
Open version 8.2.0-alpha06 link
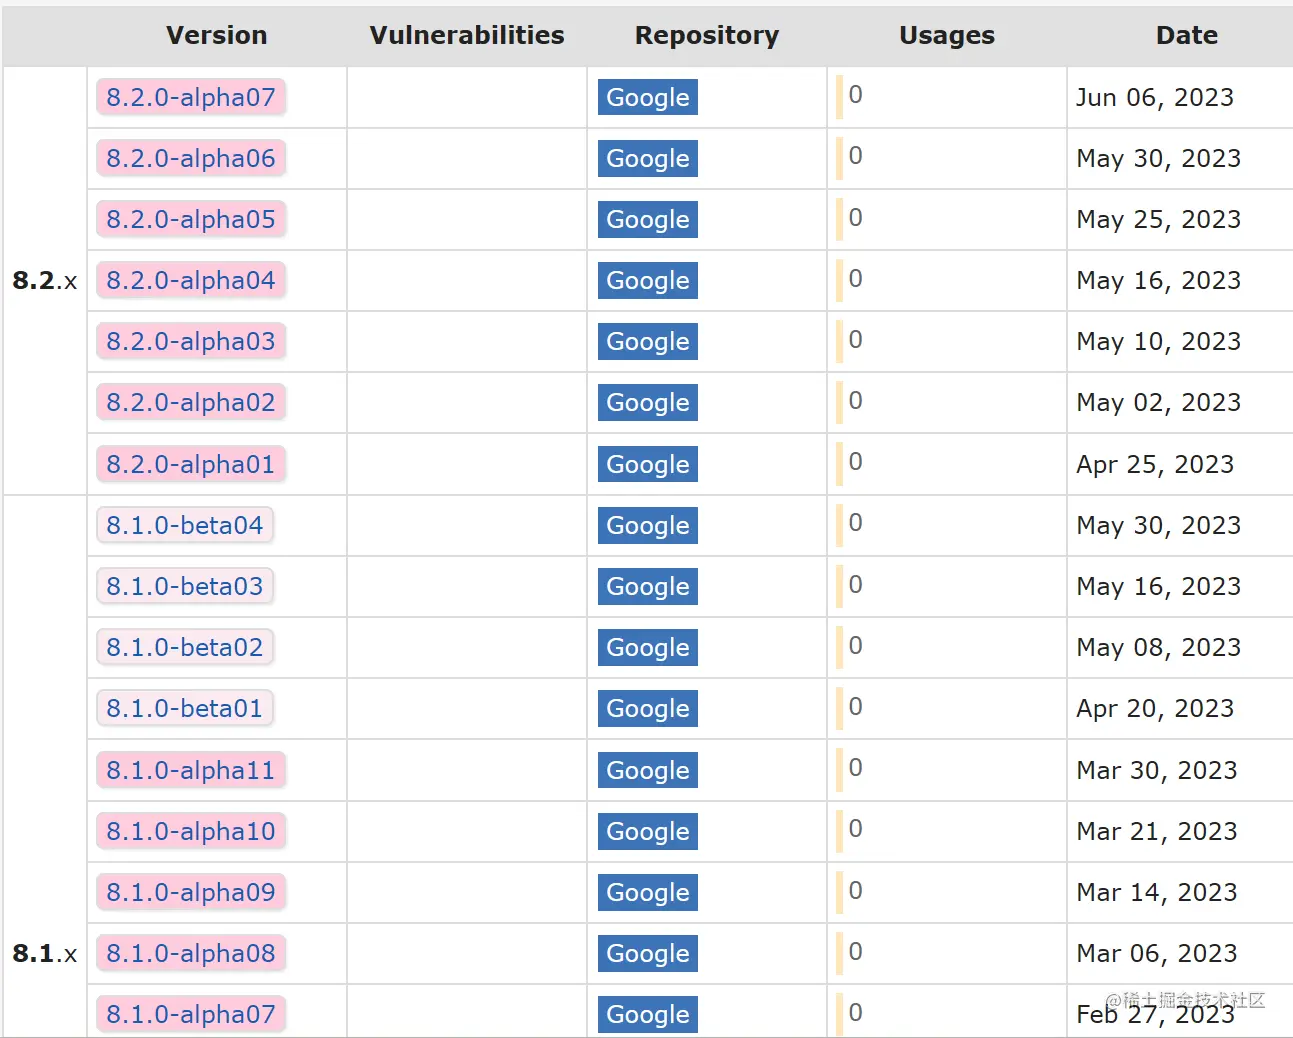pyautogui.click(x=191, y=158)
